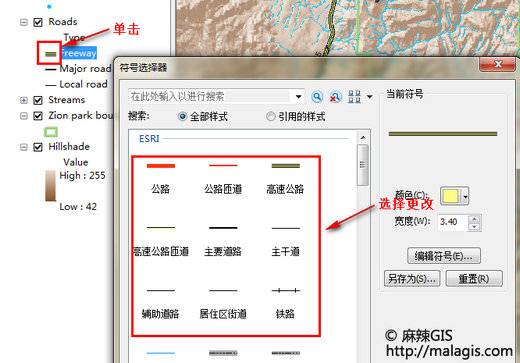Uncheck the Roads layer checkbox
Viewport: 520px width, 363px height.
tap(38, 22)
